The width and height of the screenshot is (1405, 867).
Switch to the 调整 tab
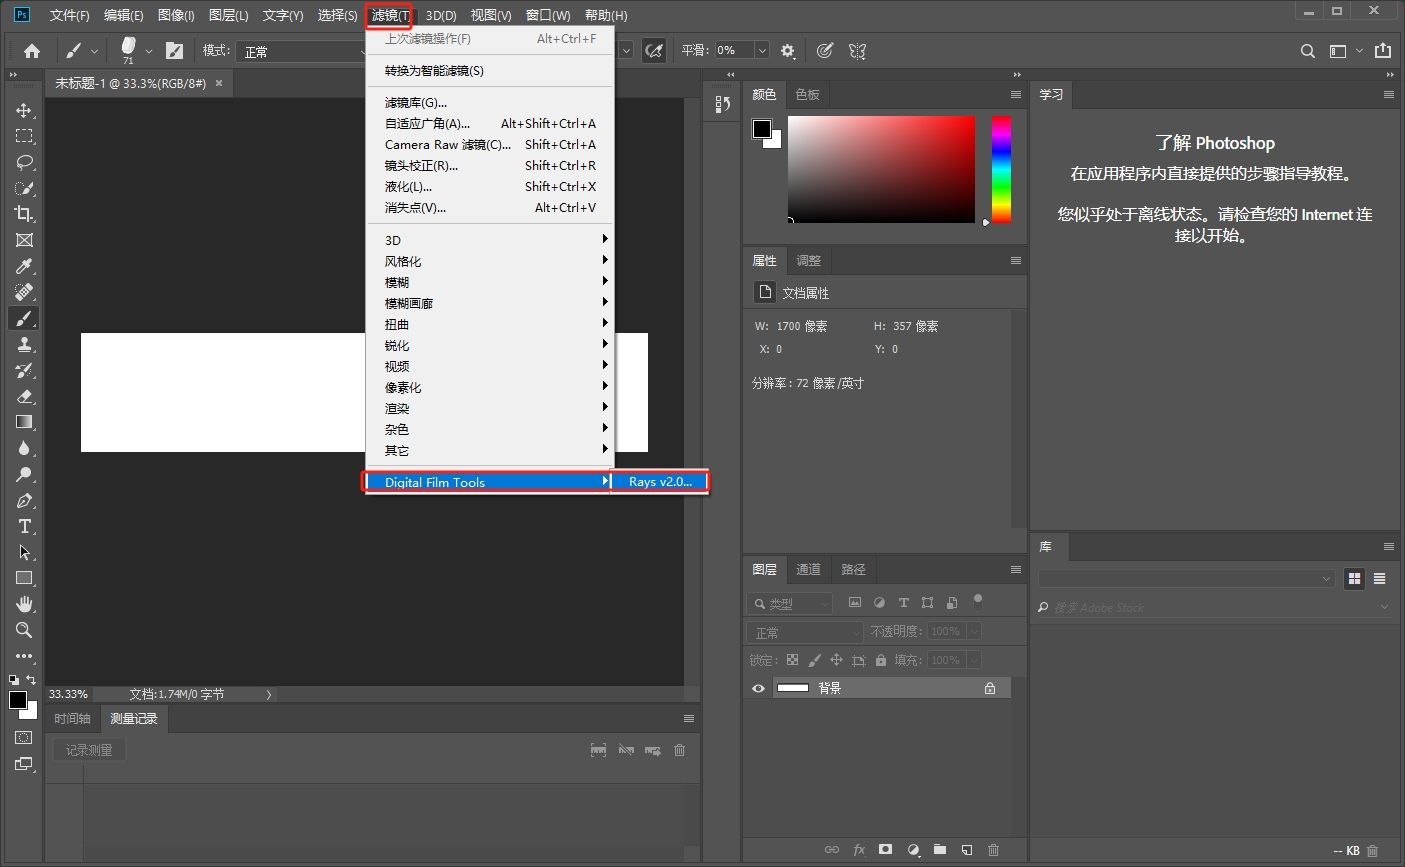808,260
